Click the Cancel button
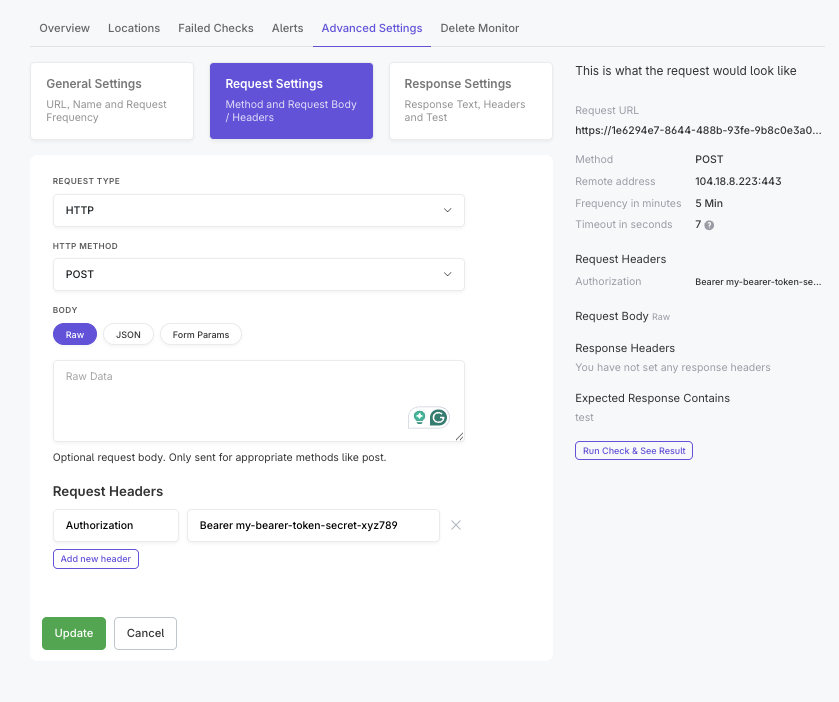The height and width of the screenshot is (702, 839). pyautogui.click(x=146, y=634)
